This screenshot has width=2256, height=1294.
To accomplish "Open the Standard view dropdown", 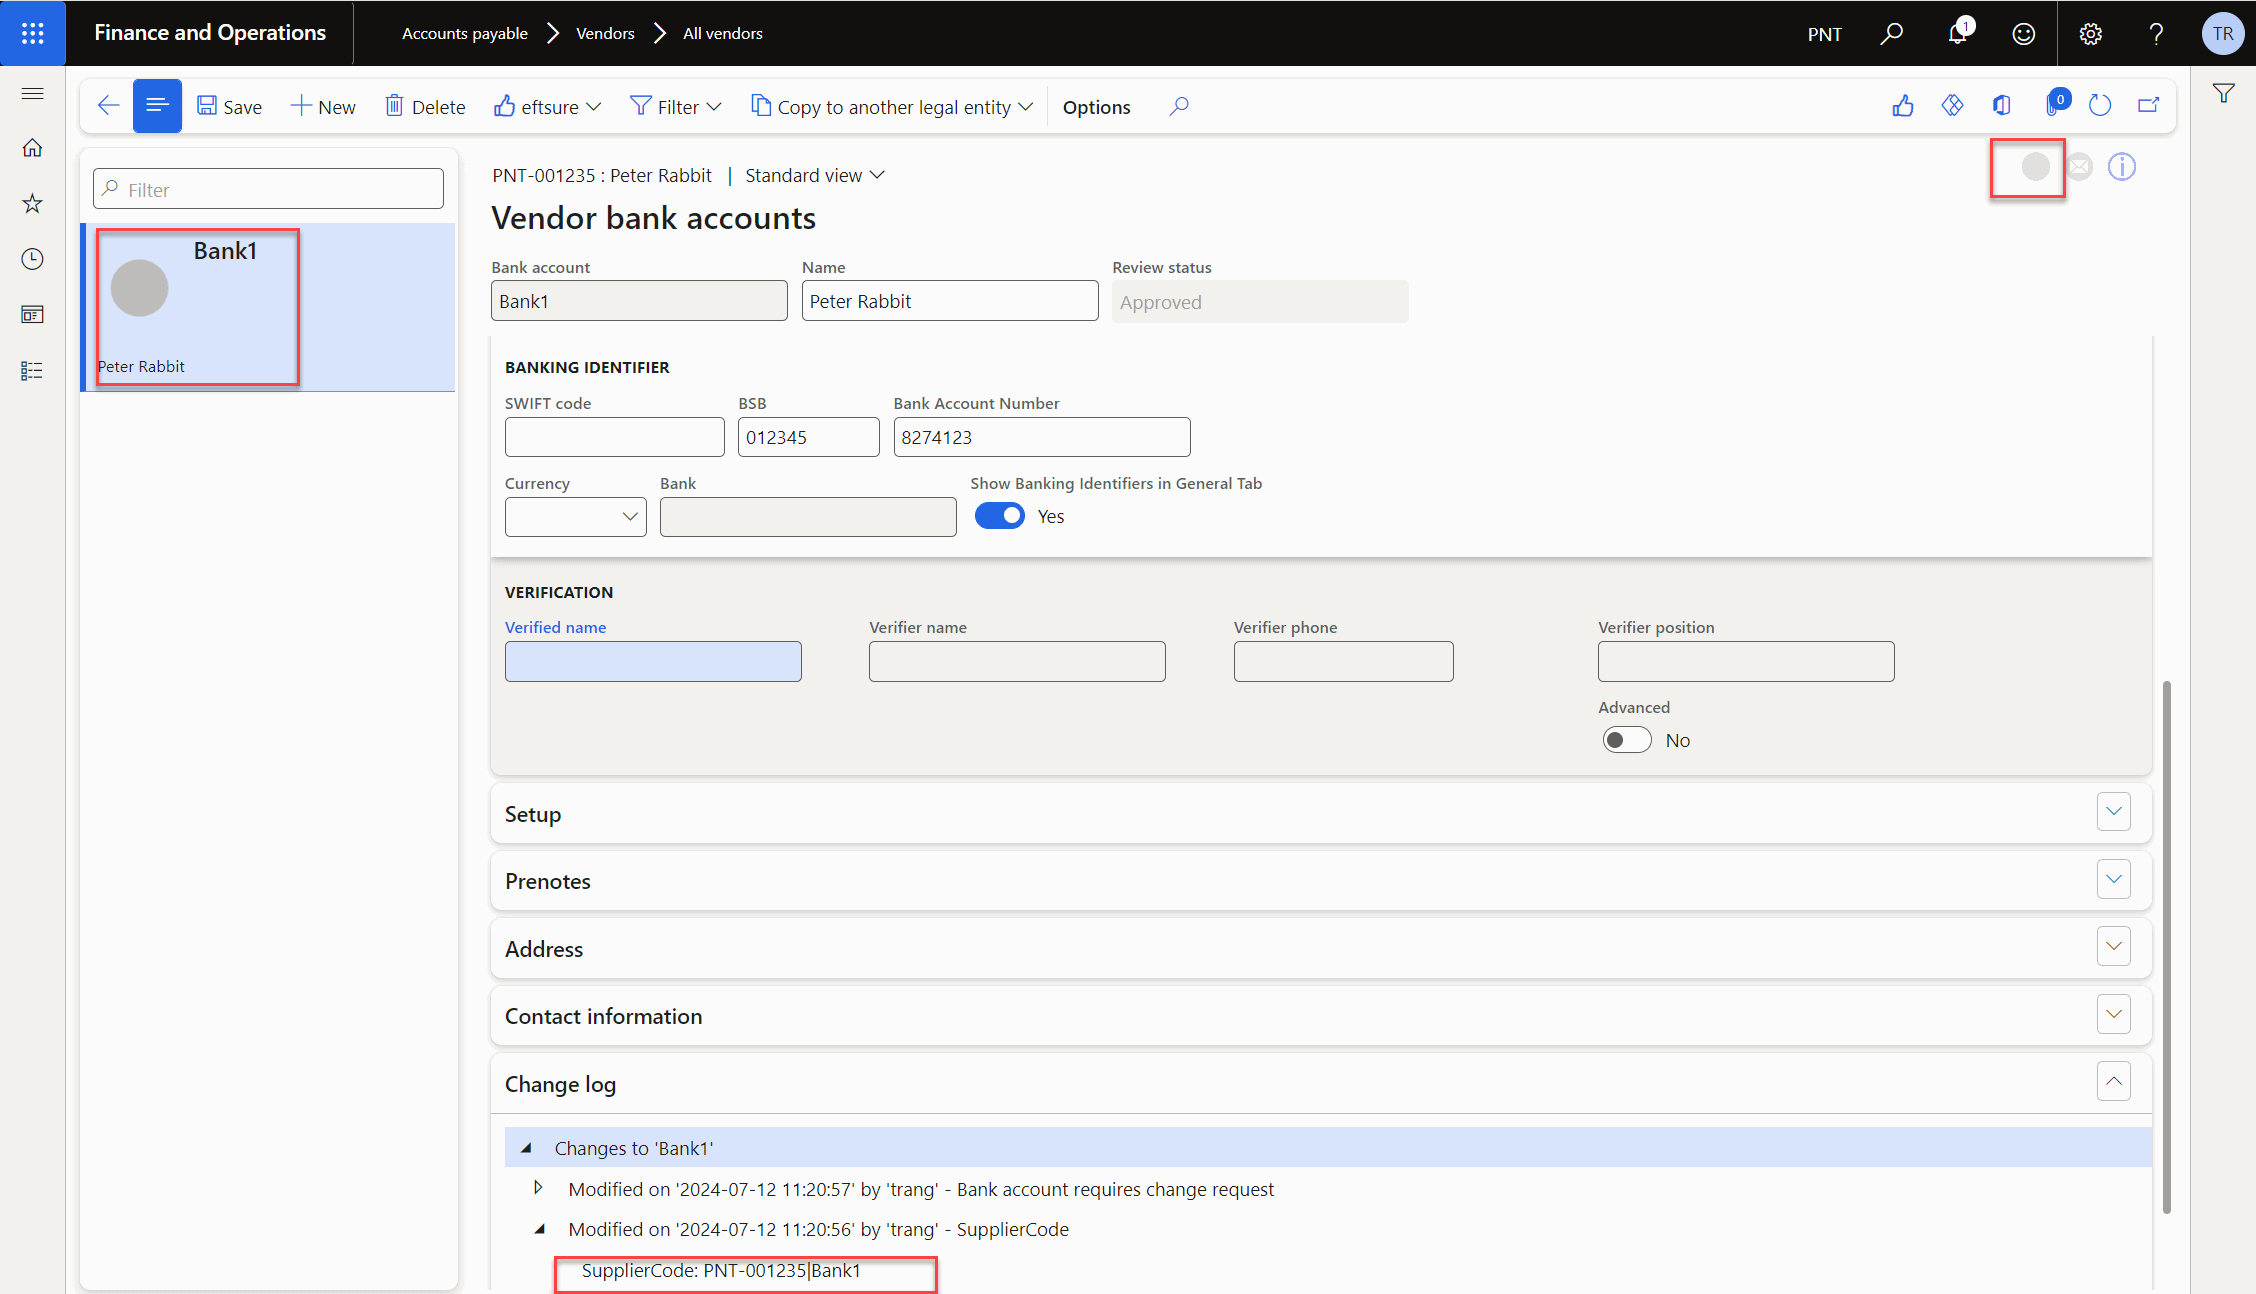I will click(x=815, y=176).
